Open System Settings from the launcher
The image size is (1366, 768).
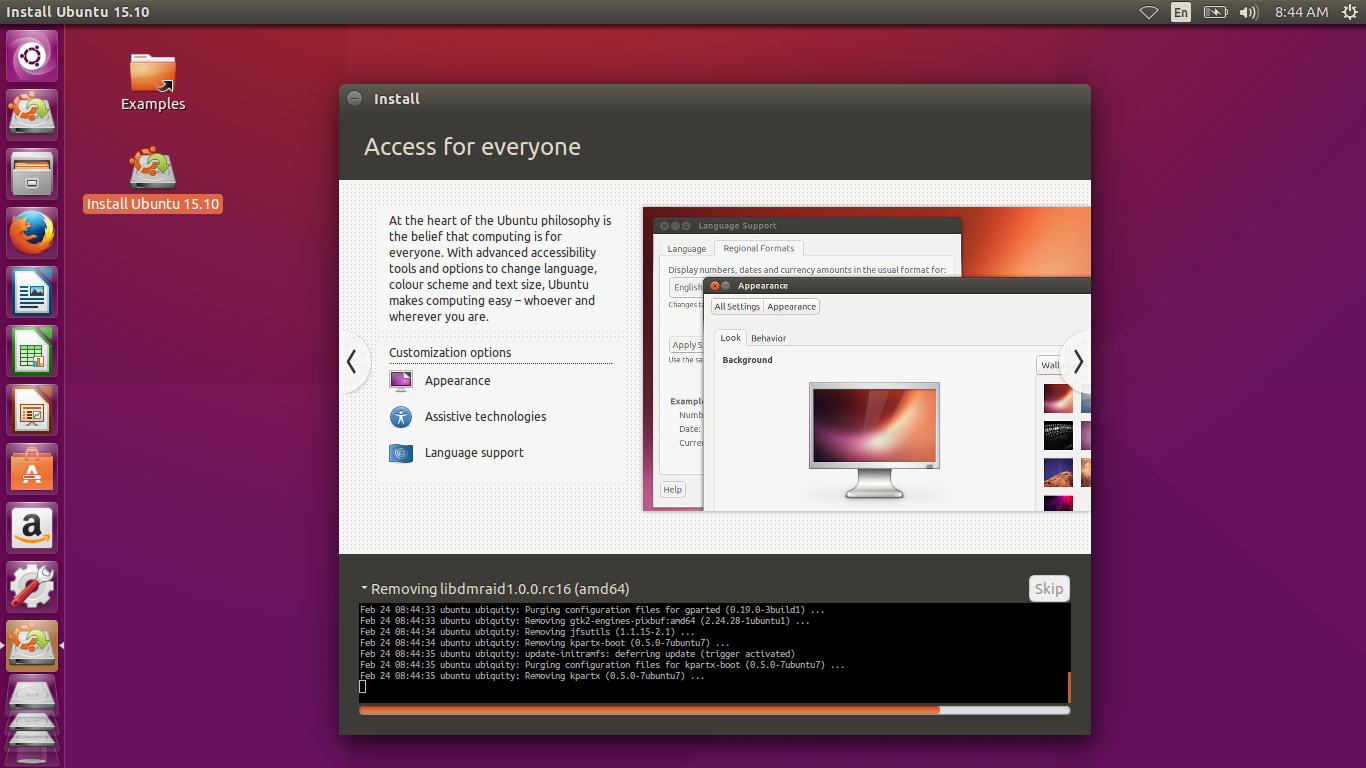pyautogui.click(x=31, y=586)
